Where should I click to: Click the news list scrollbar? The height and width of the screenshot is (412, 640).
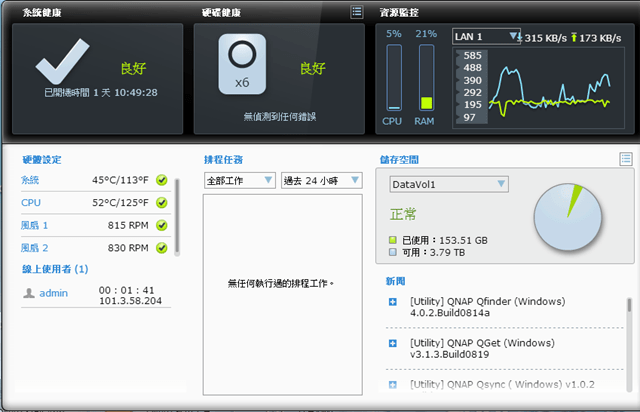[x=629, y=340]
